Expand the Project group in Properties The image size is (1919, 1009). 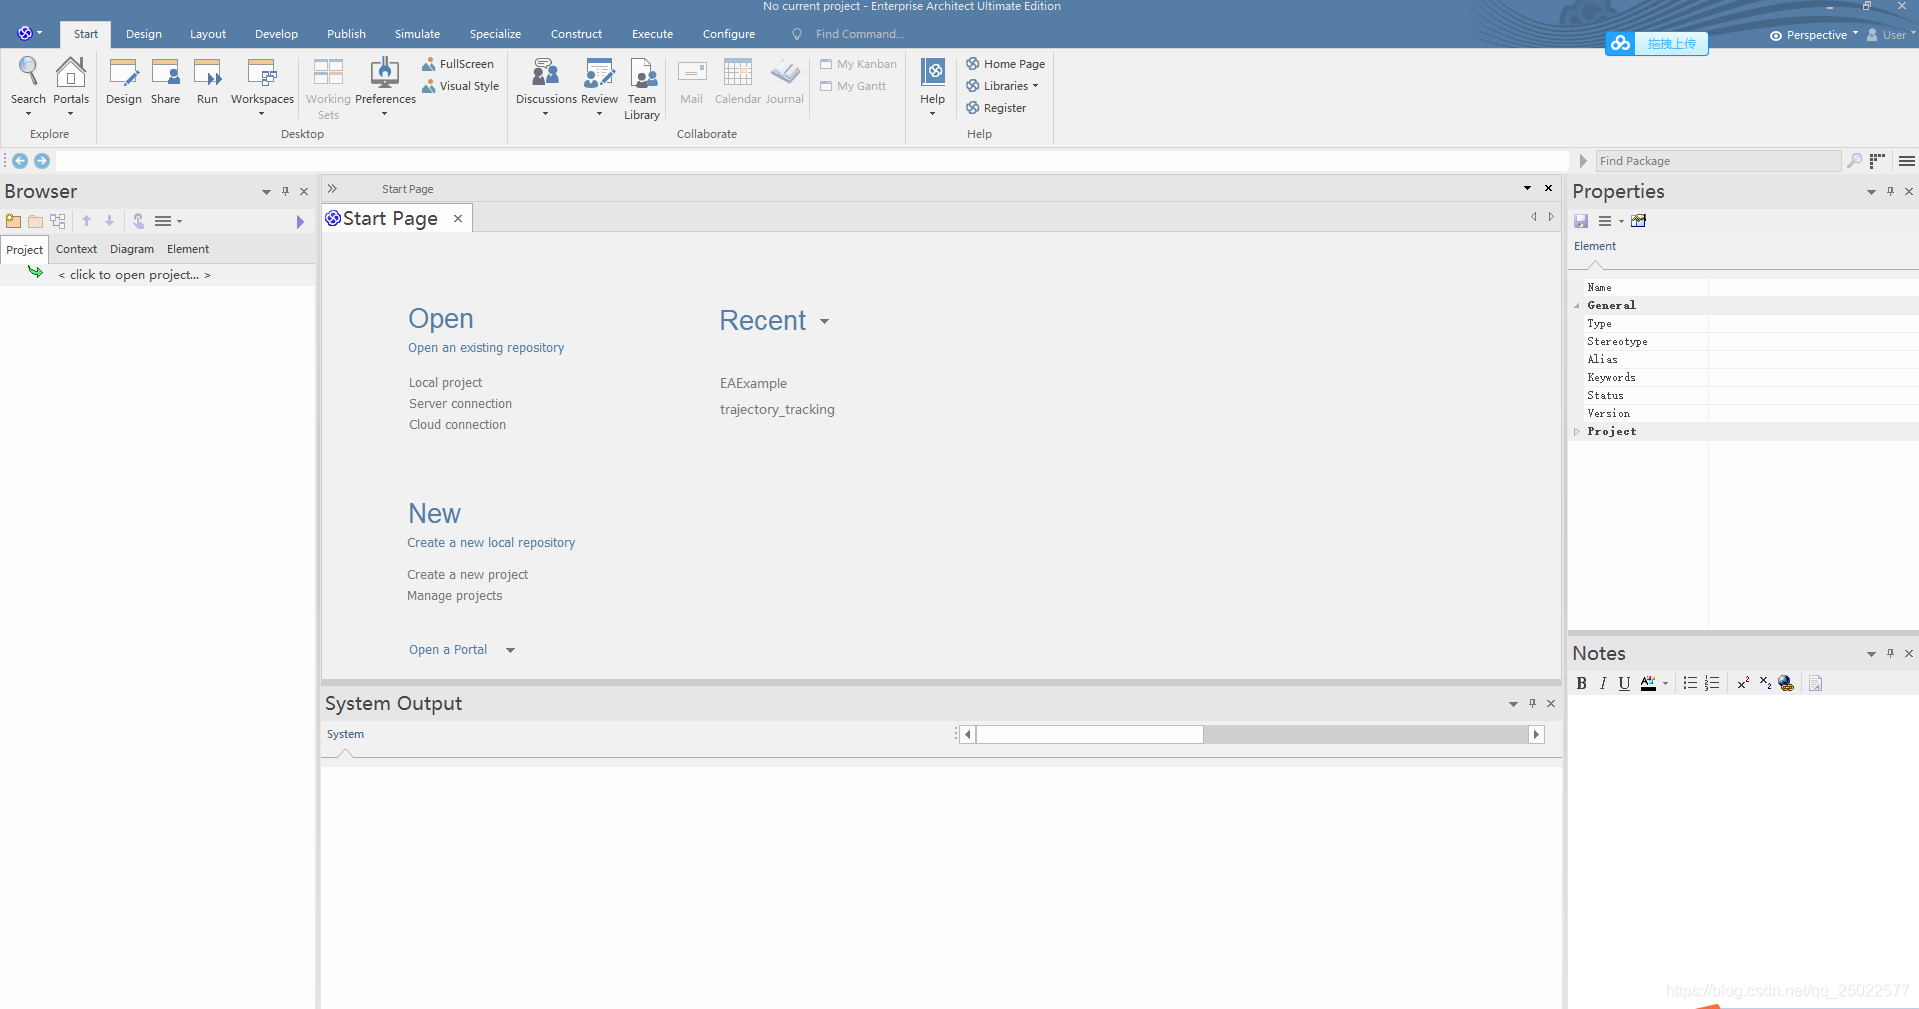click(x=1577, y=432)
